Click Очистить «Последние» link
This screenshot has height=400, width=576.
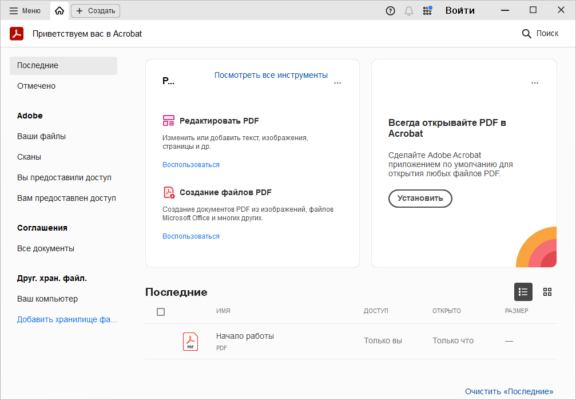[509, 391]
